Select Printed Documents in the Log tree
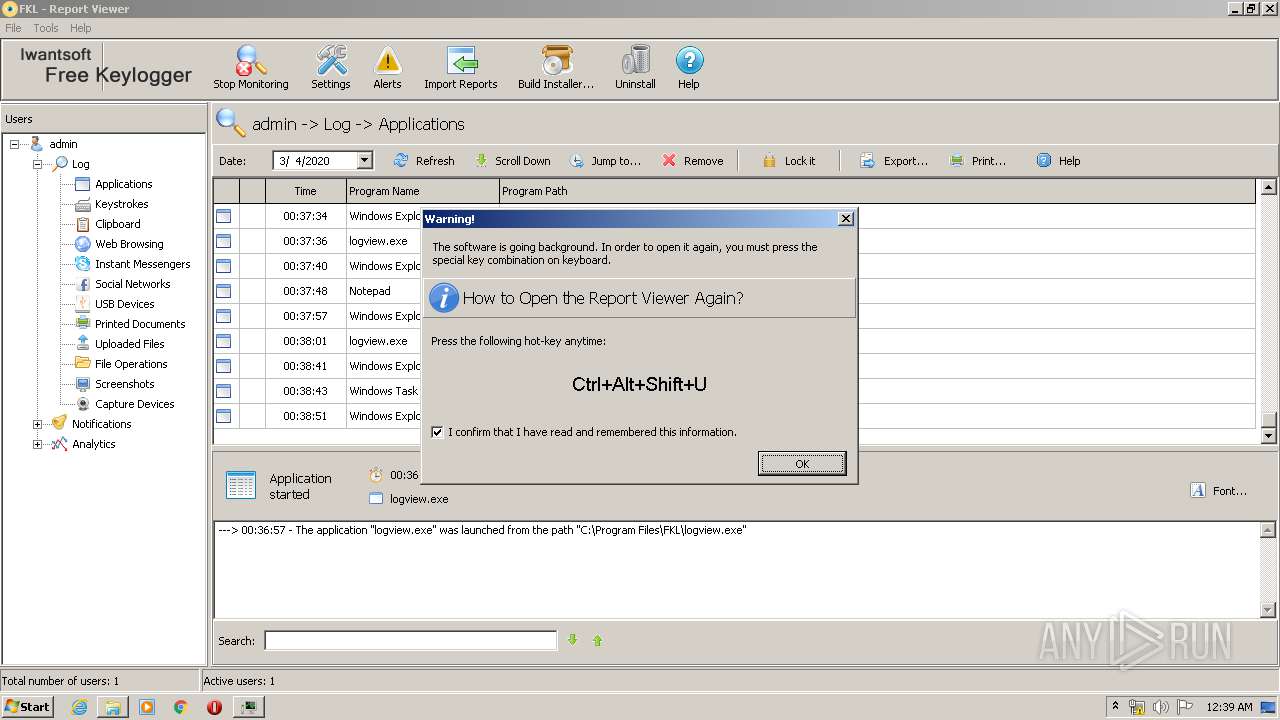 pyautogui.click(x=140, y=324)
